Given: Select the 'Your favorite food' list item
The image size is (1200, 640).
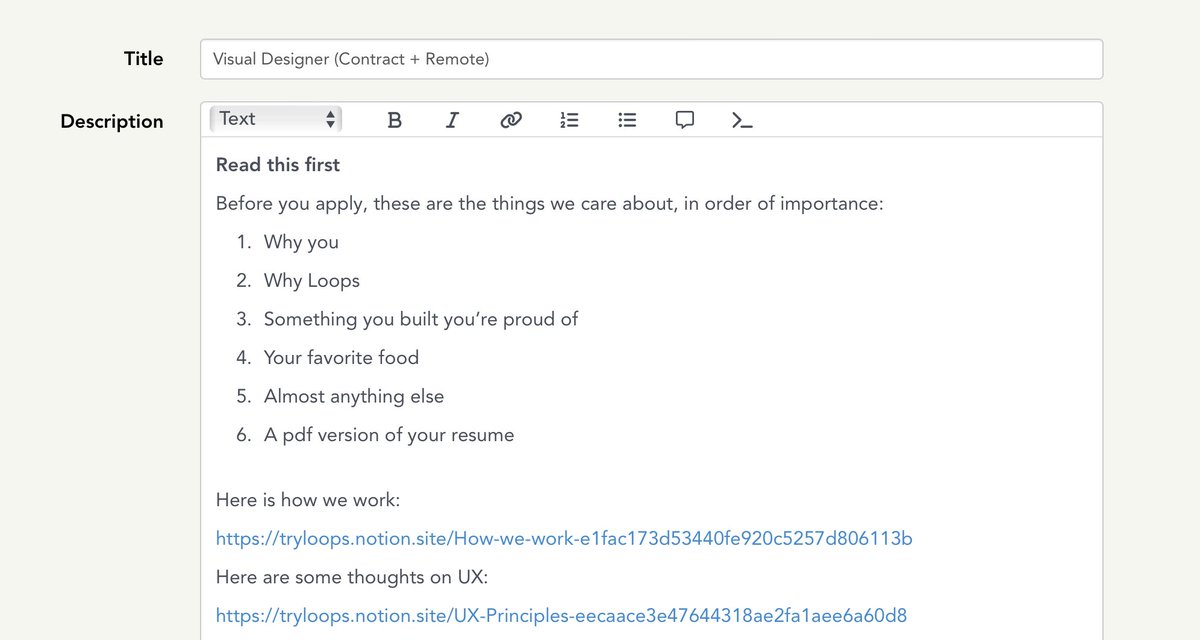Looking at the screenshot, I should [341, 358].
